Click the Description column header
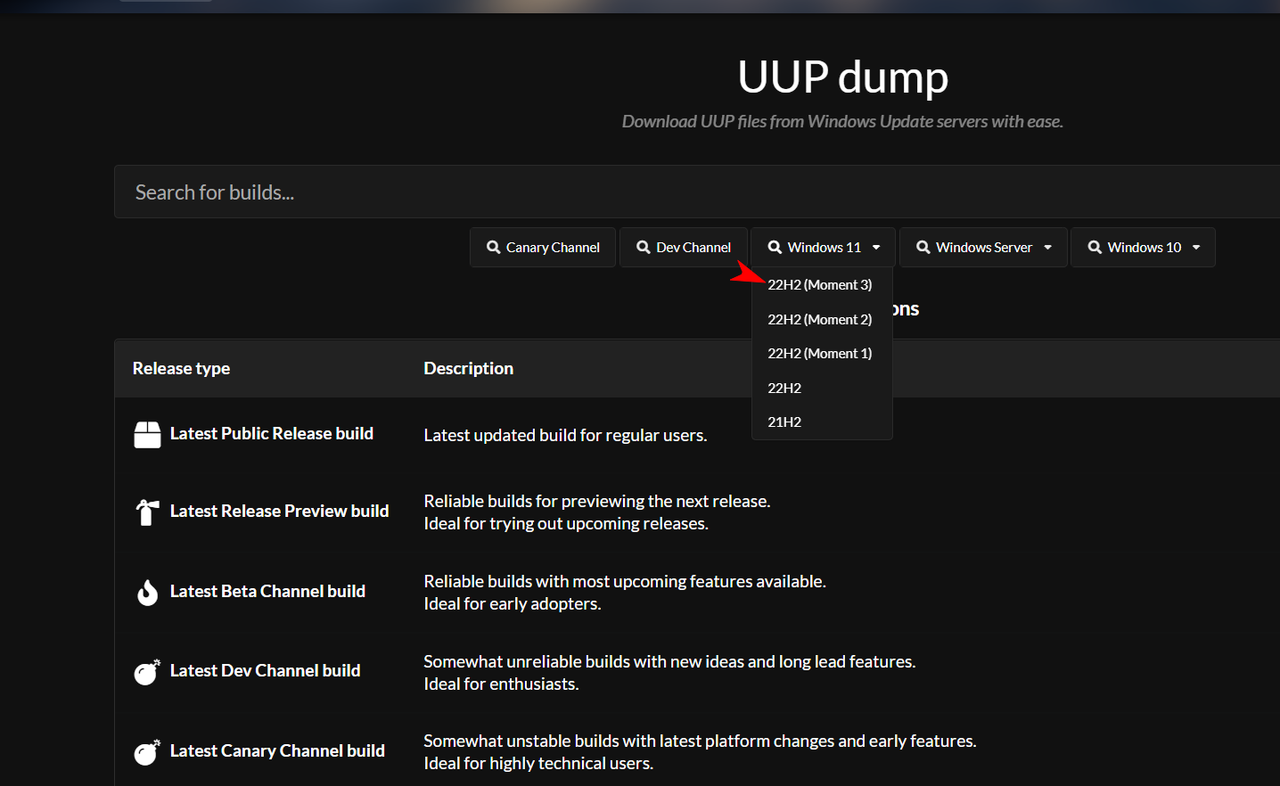This screenshot has width=1280, height=786. tap(468, 368)
